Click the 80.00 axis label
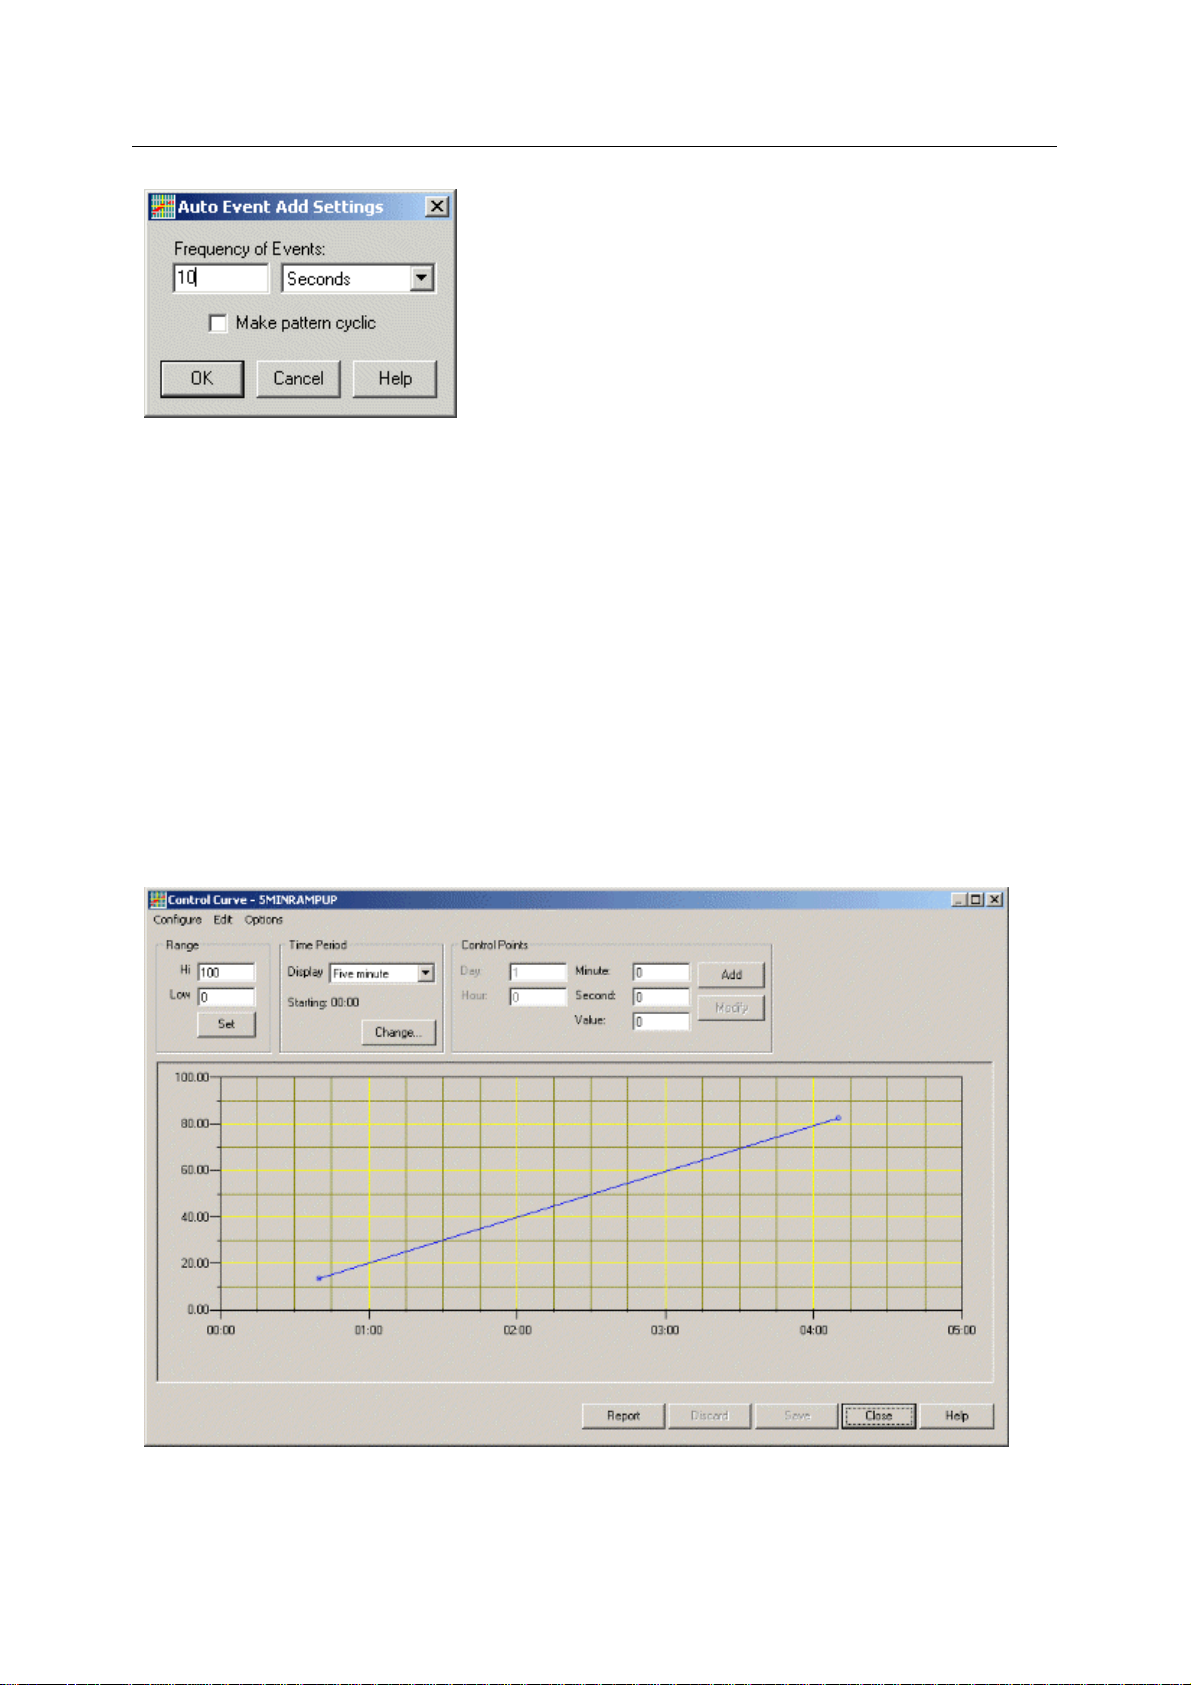Screen dimensions: 1191x1685 194,1124
